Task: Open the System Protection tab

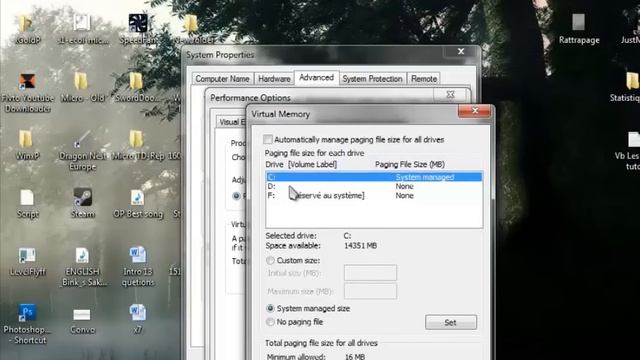Action: (x=372, y=79)
